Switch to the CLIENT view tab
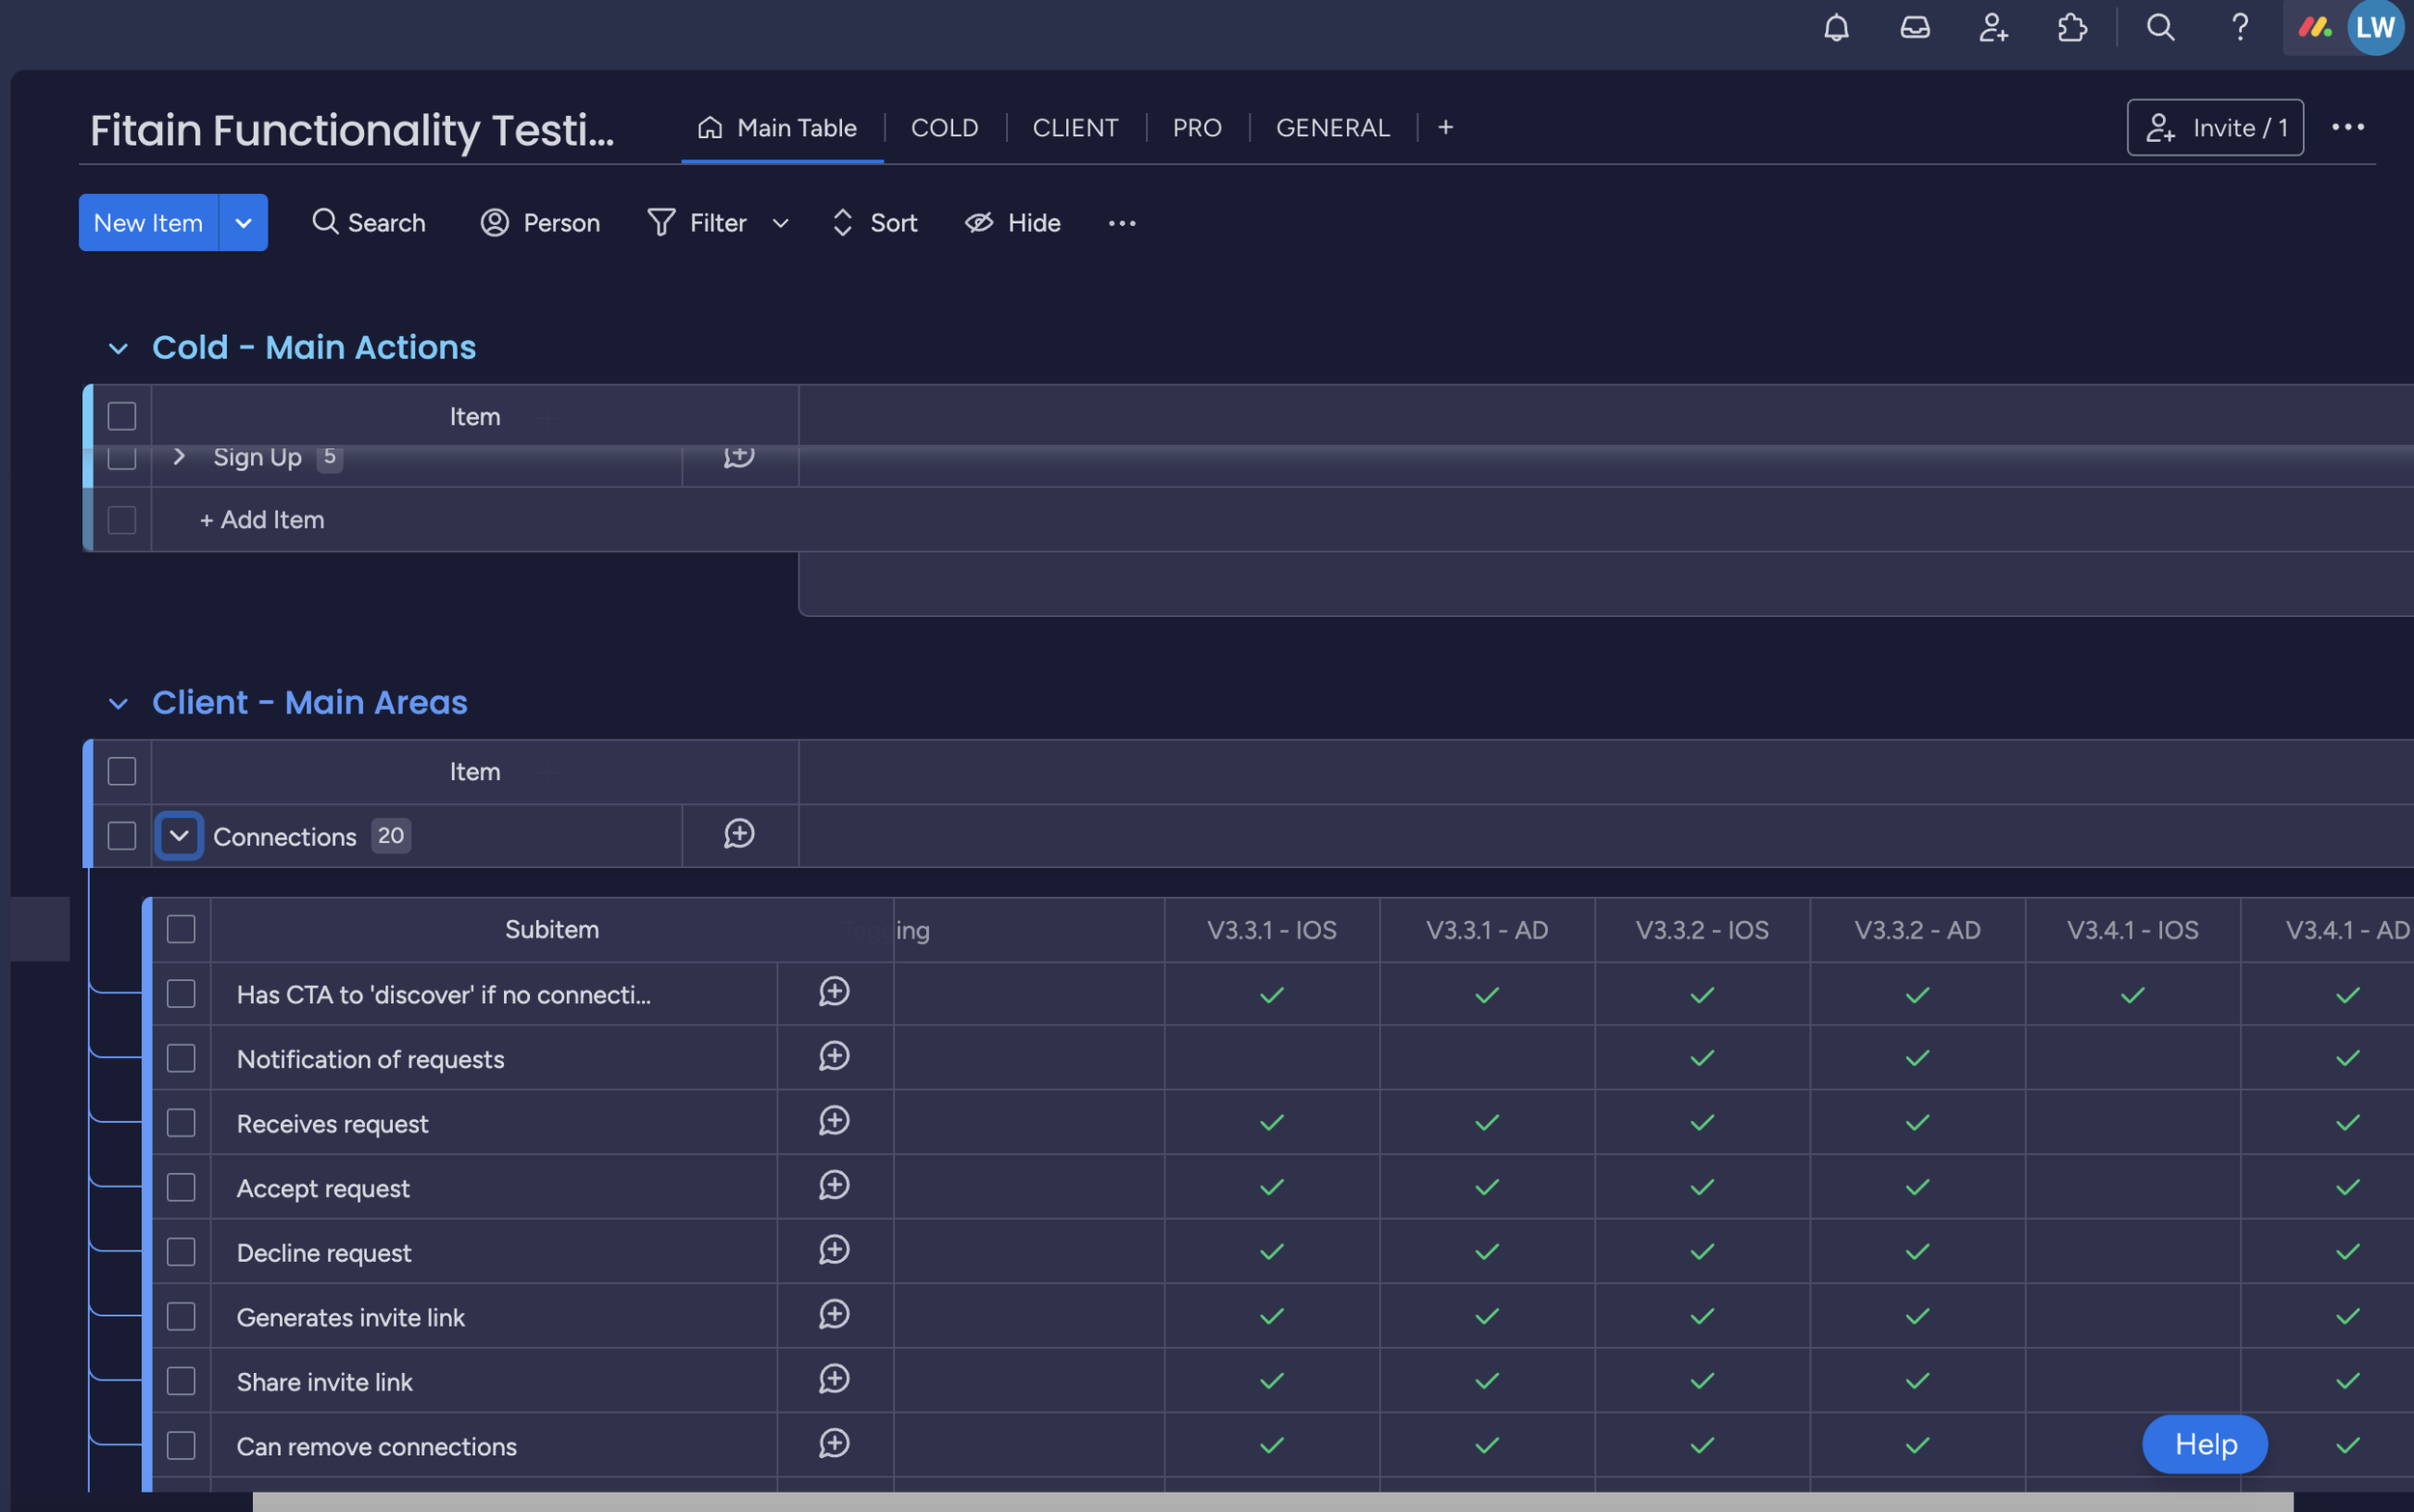This screenshot has width=2414, height=1512. (x=1075, y=128)
